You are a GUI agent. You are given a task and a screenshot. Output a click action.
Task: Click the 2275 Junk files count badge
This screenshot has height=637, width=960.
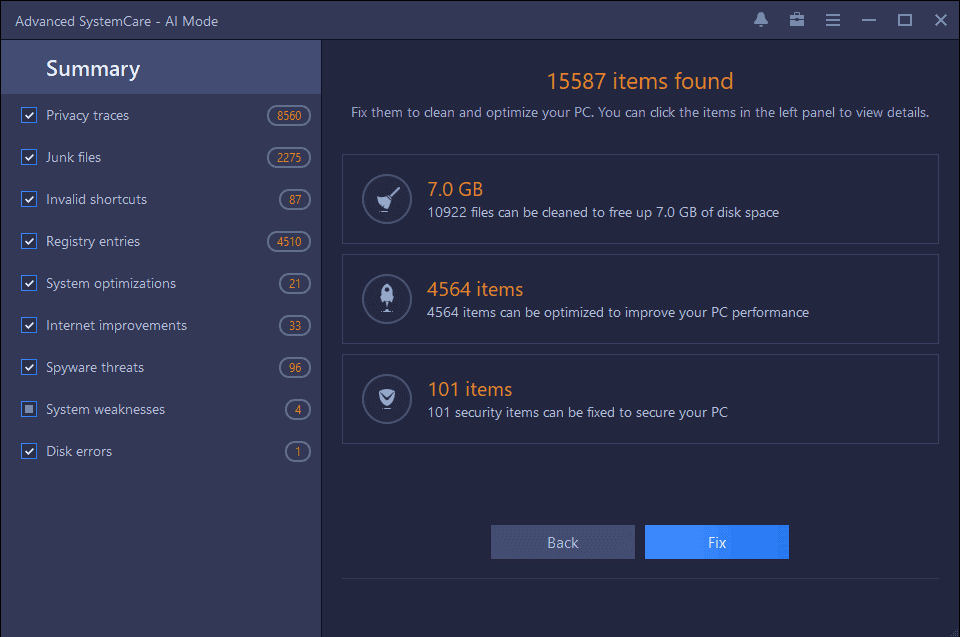point(289,158)
